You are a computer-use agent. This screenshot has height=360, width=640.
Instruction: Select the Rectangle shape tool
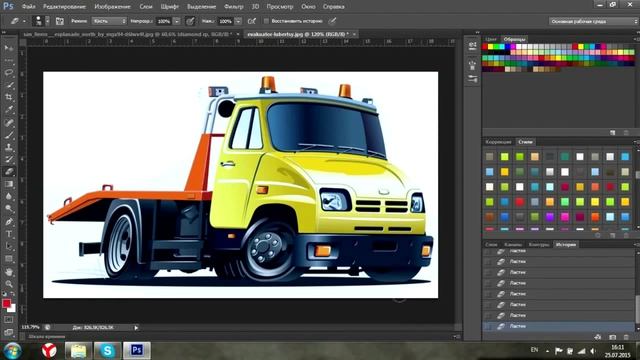9,259
